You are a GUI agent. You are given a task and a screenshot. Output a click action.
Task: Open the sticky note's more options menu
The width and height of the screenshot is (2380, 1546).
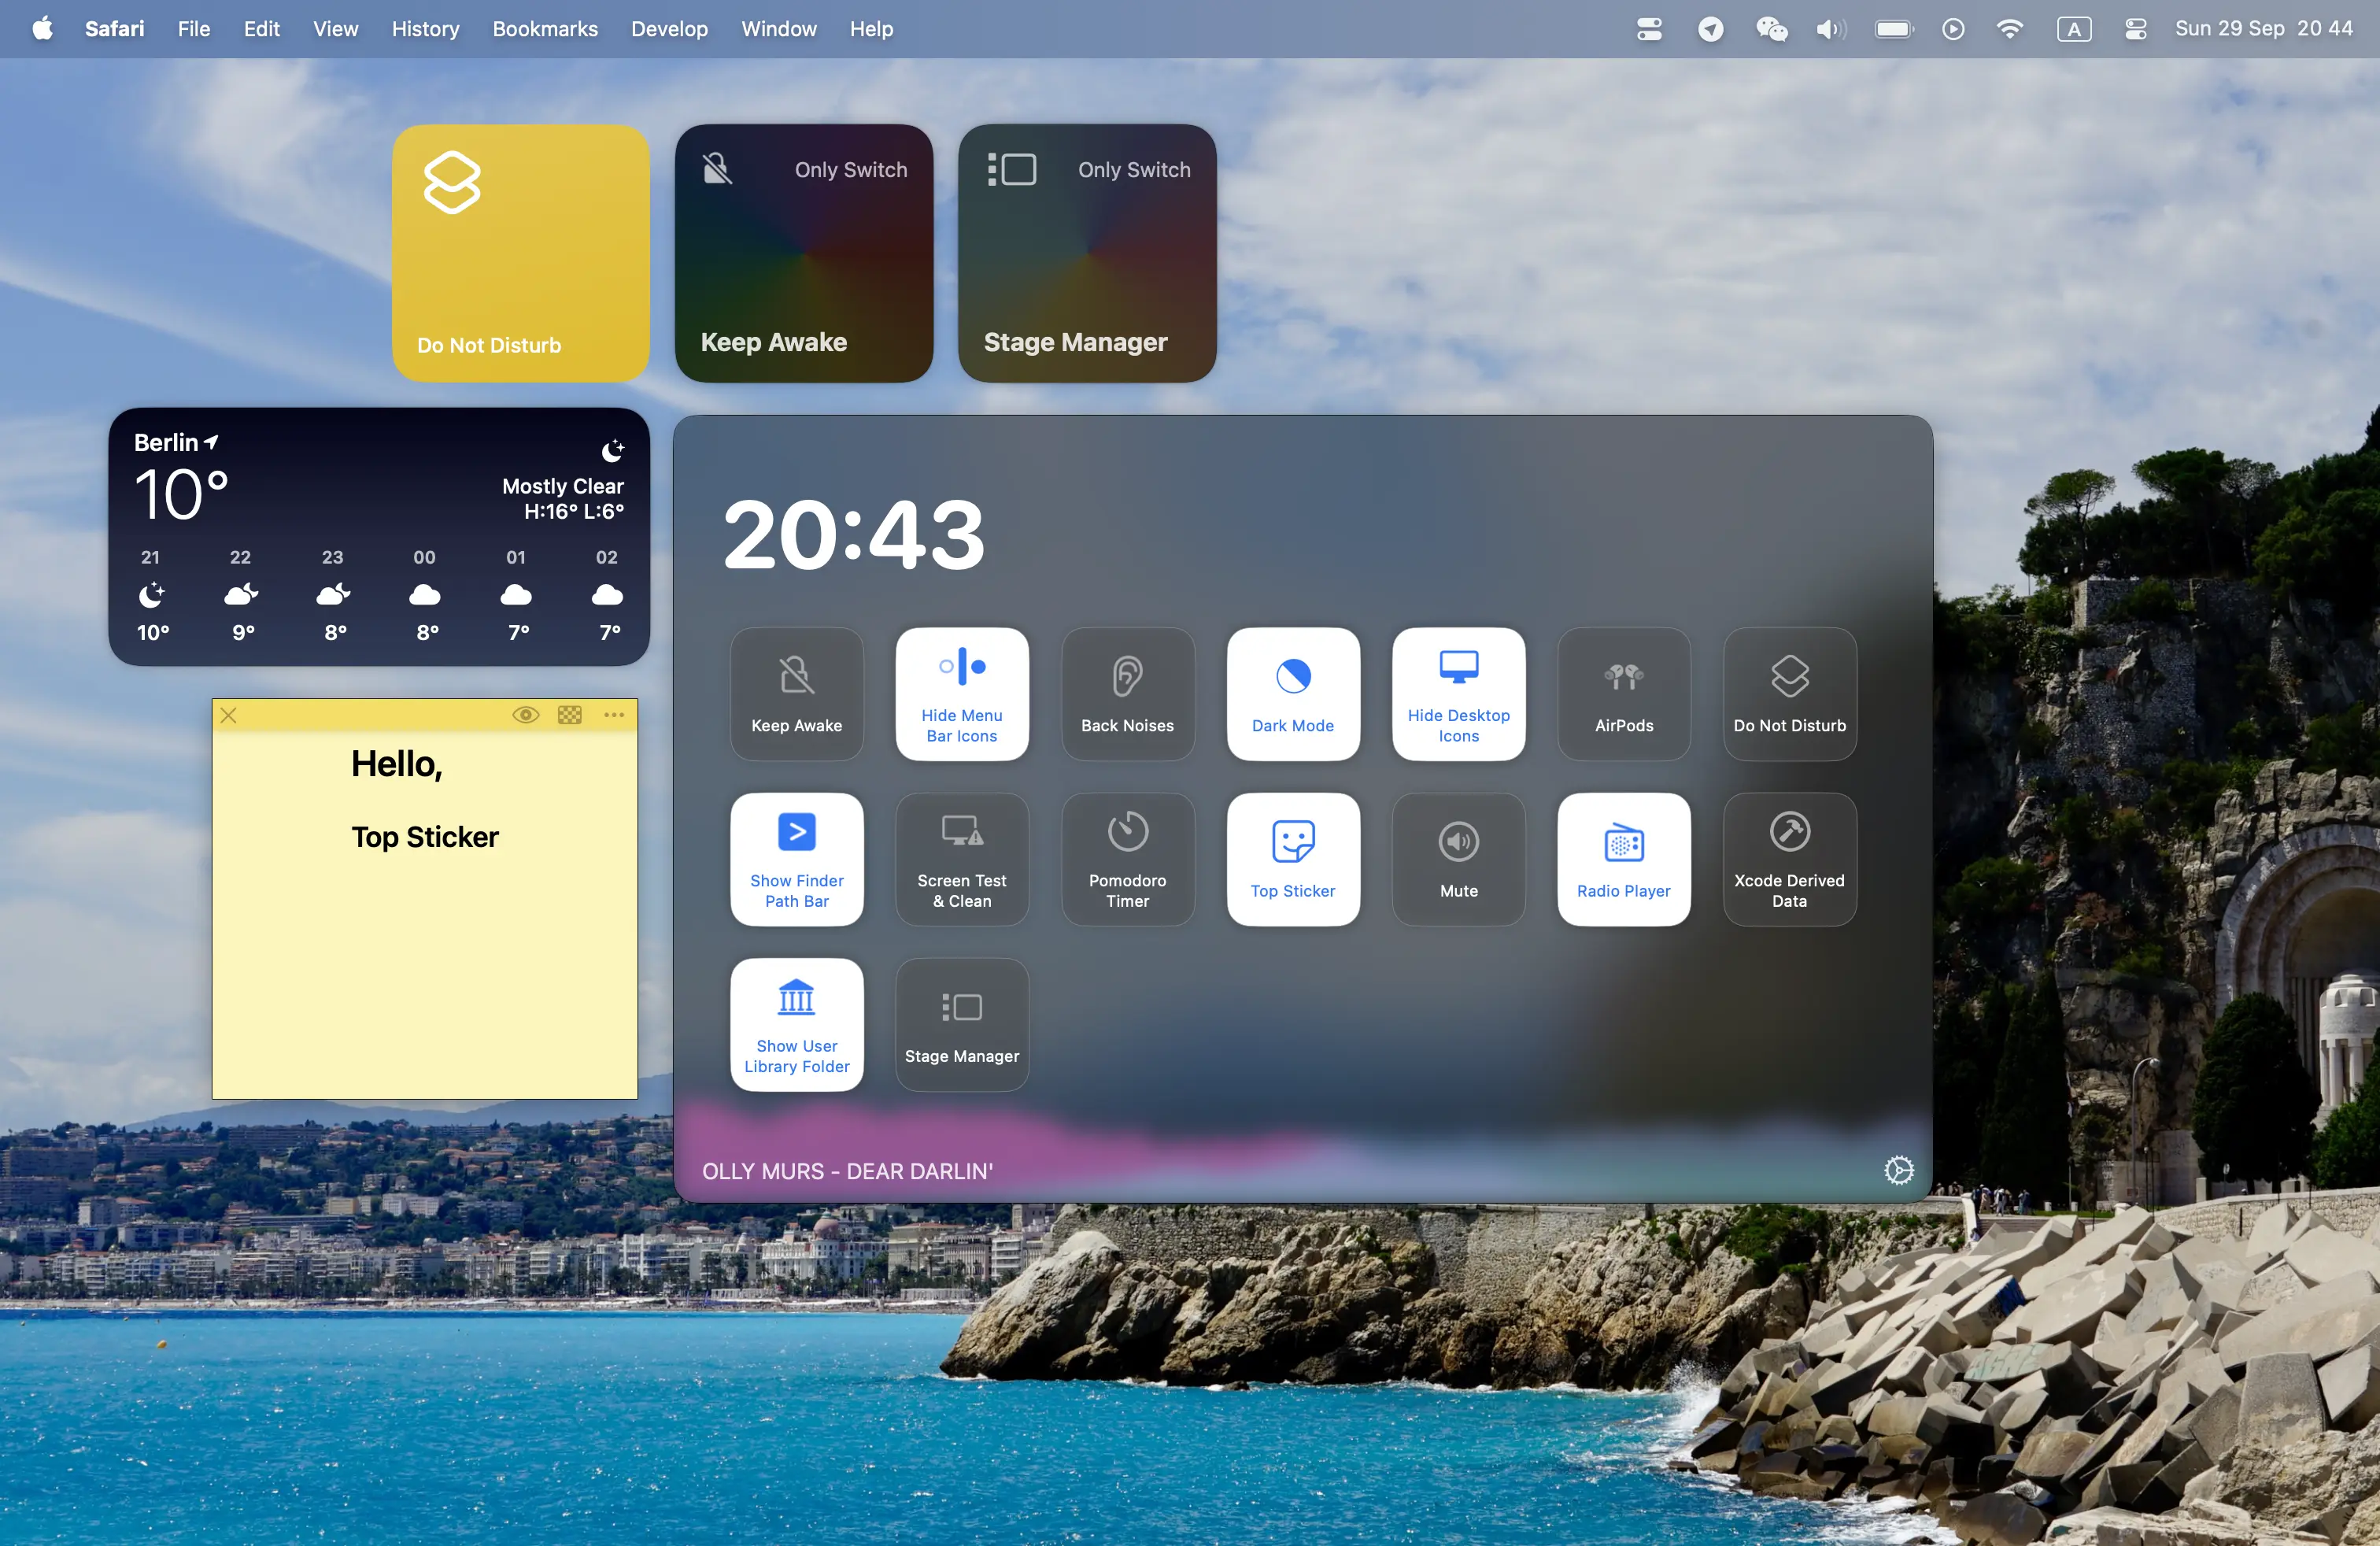(614, 715)
